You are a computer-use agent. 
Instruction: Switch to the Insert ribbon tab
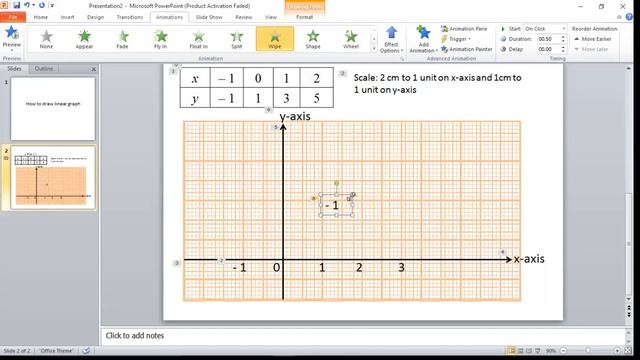[x=67, y=17]
